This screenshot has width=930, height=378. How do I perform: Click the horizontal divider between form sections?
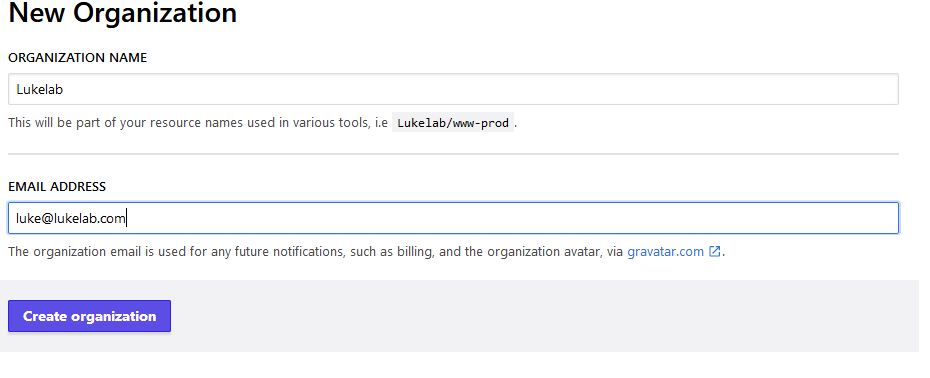[453, 154]
